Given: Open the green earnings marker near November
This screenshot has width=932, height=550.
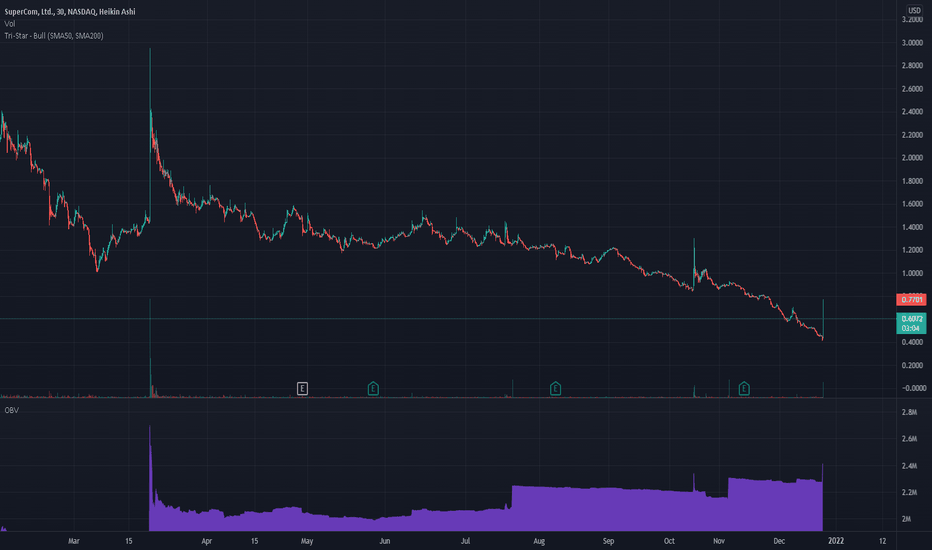Looking at the screenshot, I should tap(744, 389).
